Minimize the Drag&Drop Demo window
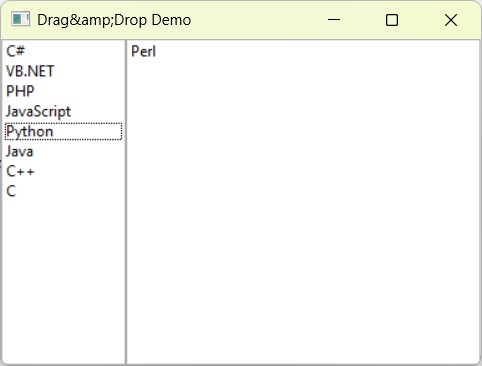This screenshot has height=366, width=482. [x=334, y=20]
